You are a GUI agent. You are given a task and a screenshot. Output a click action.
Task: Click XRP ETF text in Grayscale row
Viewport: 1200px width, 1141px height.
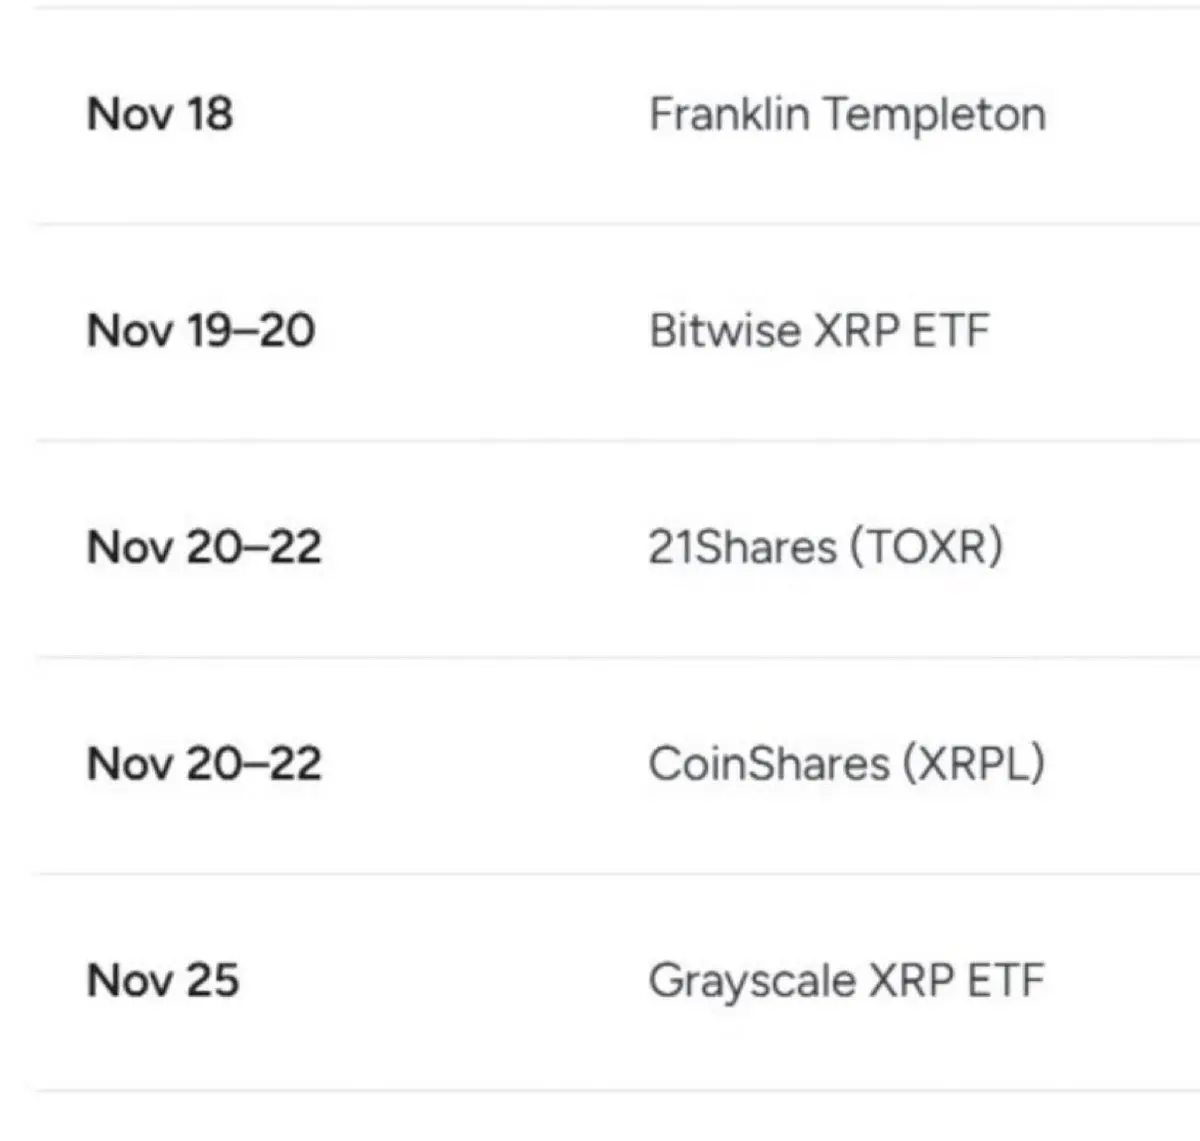(x=957, y=980)
